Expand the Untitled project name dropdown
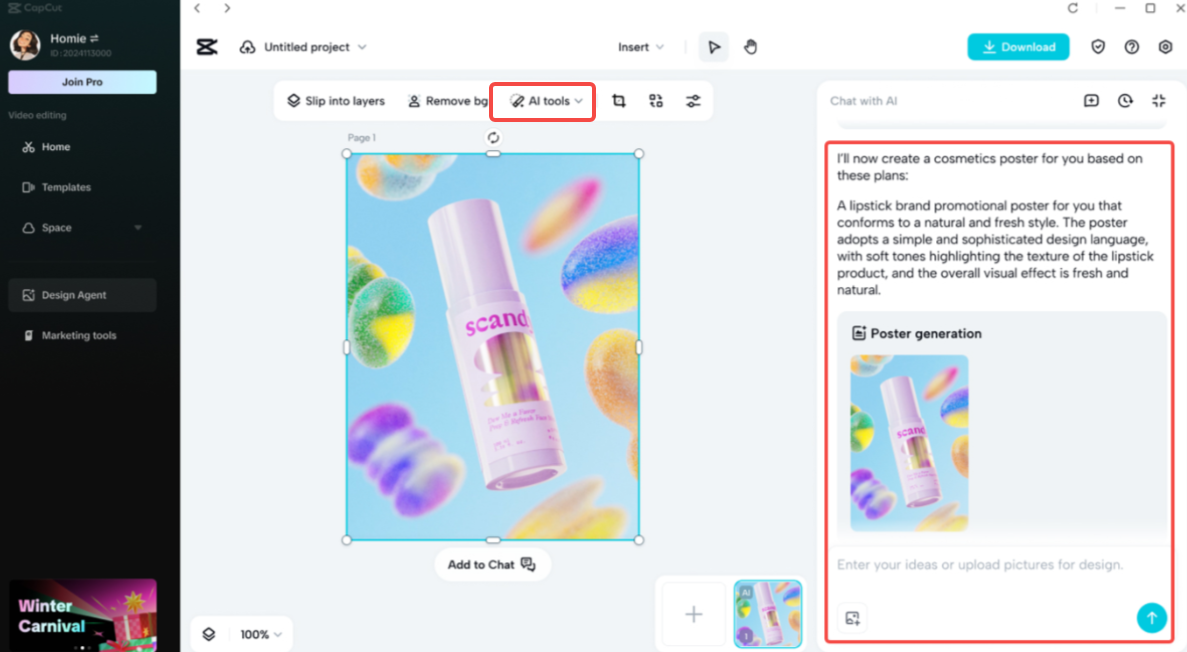 (x=362, y=46)
